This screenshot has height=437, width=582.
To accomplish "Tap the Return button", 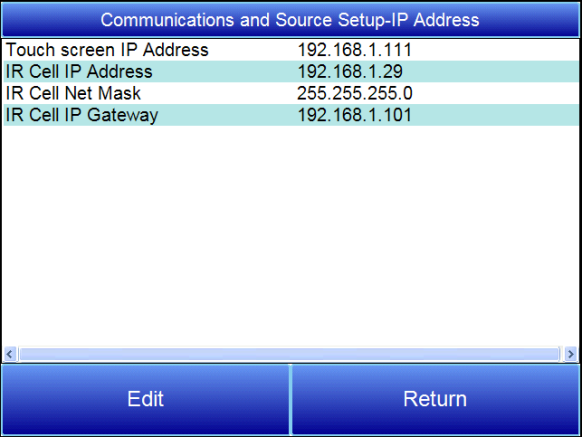I will [x=435, y=399].
